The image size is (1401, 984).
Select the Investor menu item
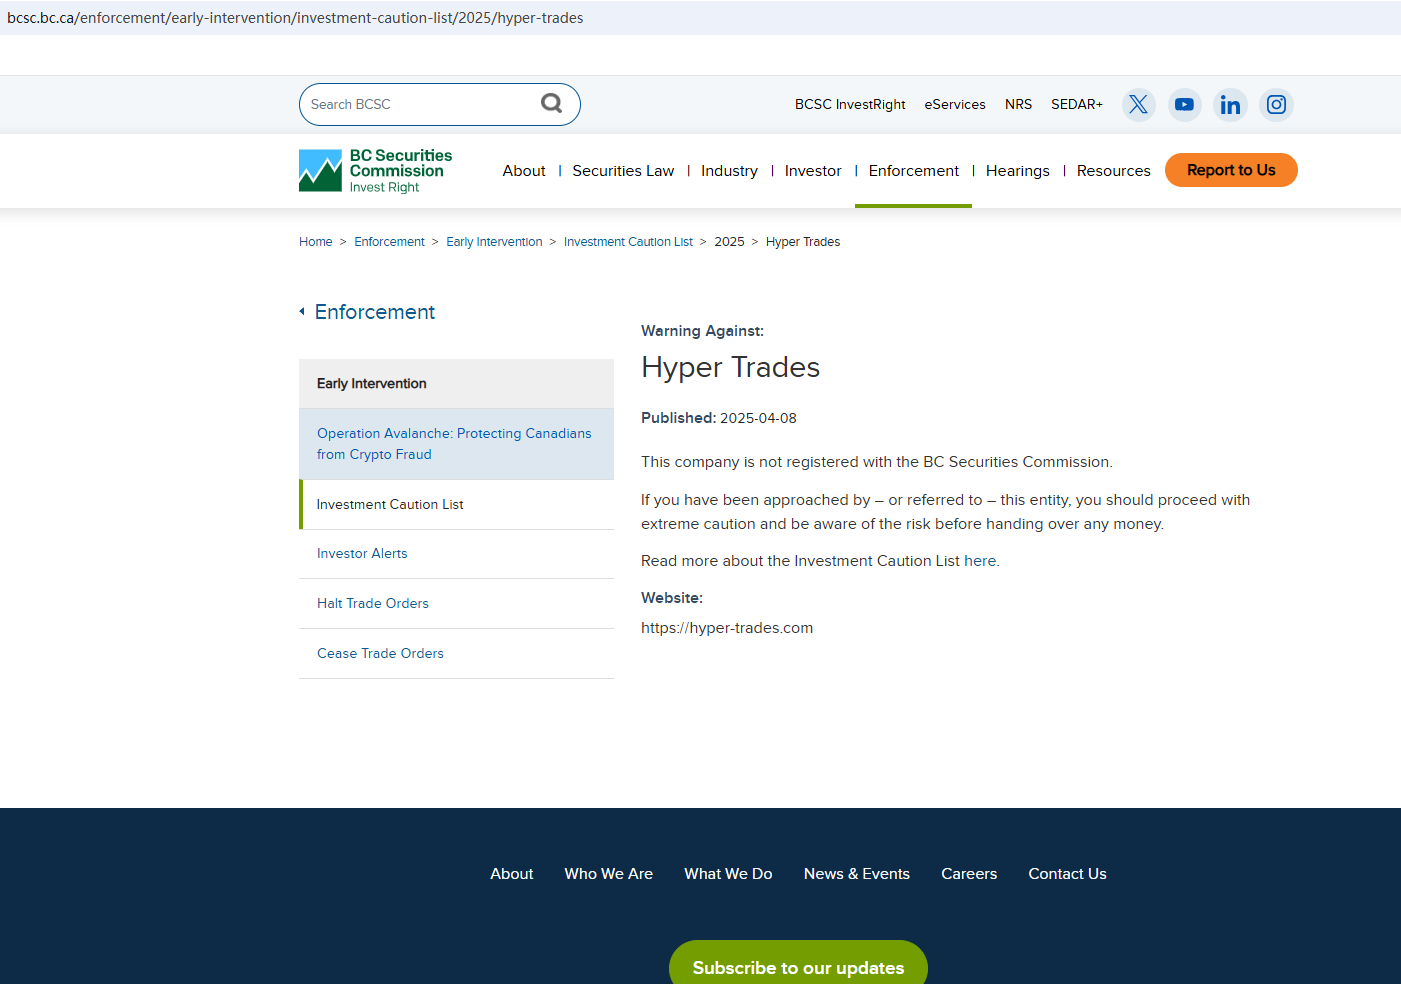(813, 171)
